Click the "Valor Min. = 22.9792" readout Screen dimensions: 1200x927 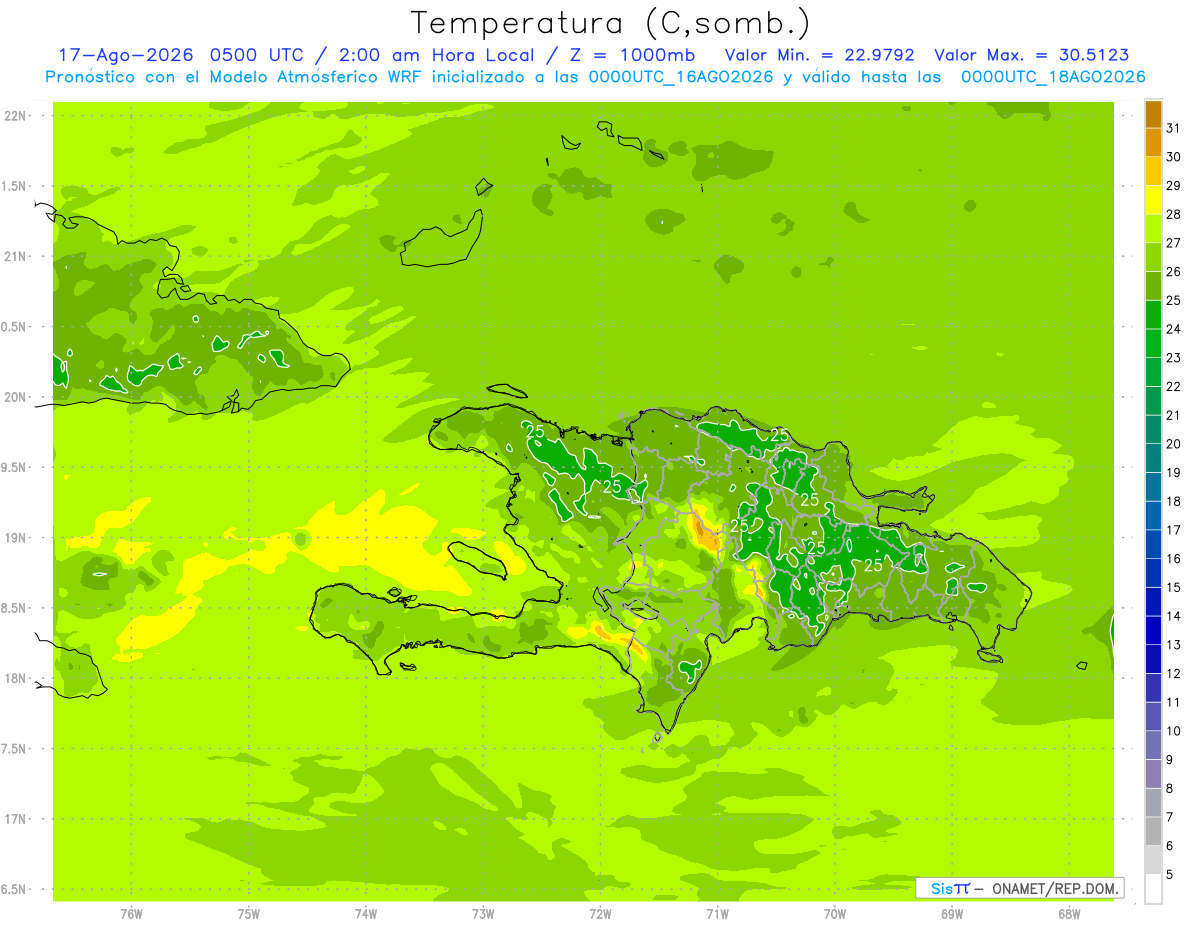[819, 55]
